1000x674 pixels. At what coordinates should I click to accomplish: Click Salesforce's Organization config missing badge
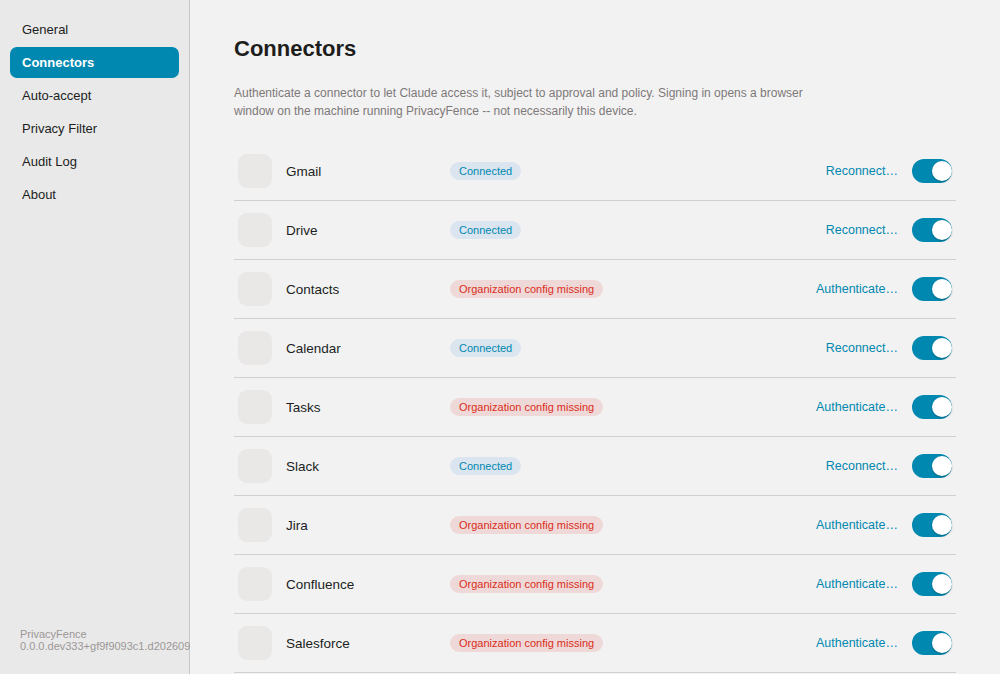[x=526, y=643]
